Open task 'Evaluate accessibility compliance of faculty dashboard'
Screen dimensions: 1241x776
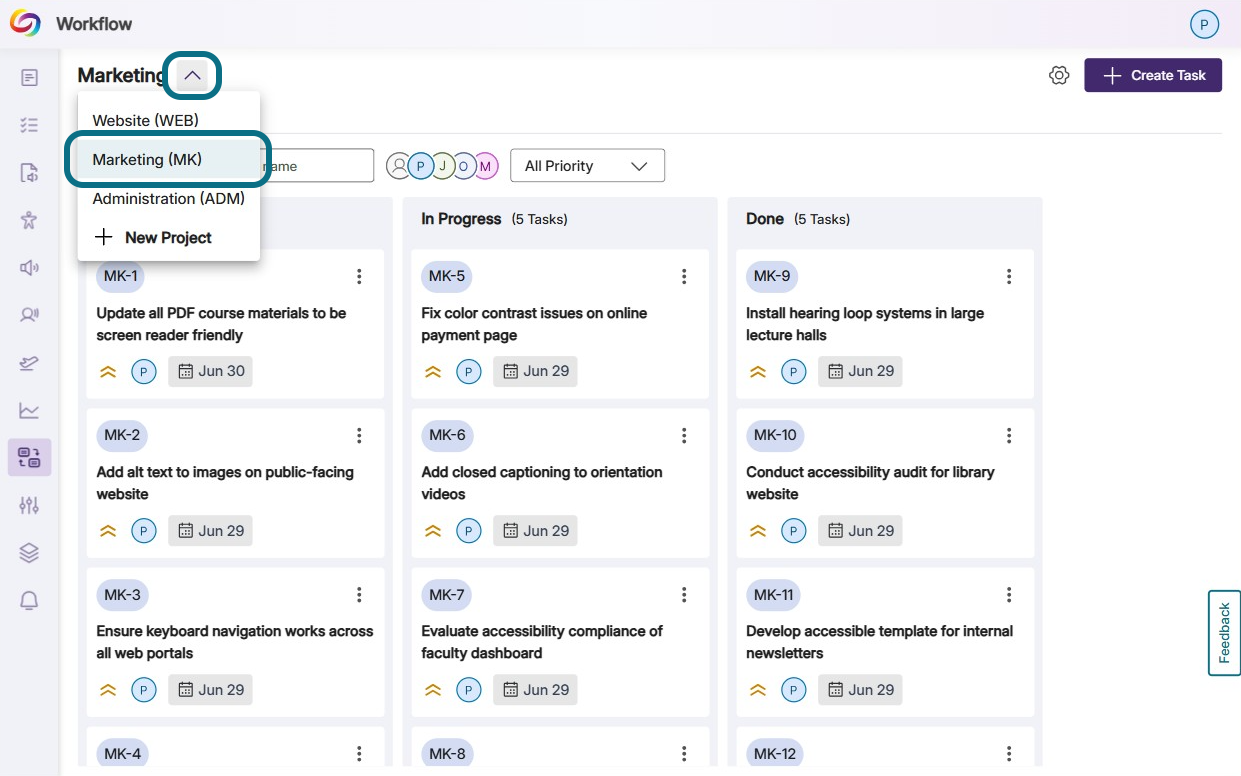coord(542,642)
